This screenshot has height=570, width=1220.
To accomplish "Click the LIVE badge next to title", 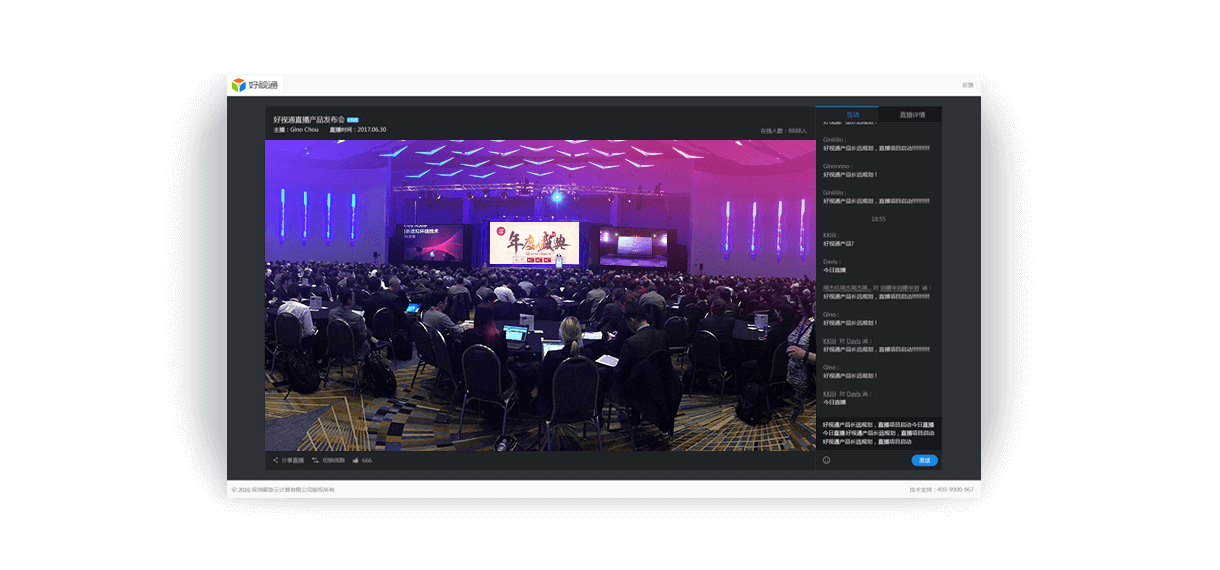I will (353, 119).
